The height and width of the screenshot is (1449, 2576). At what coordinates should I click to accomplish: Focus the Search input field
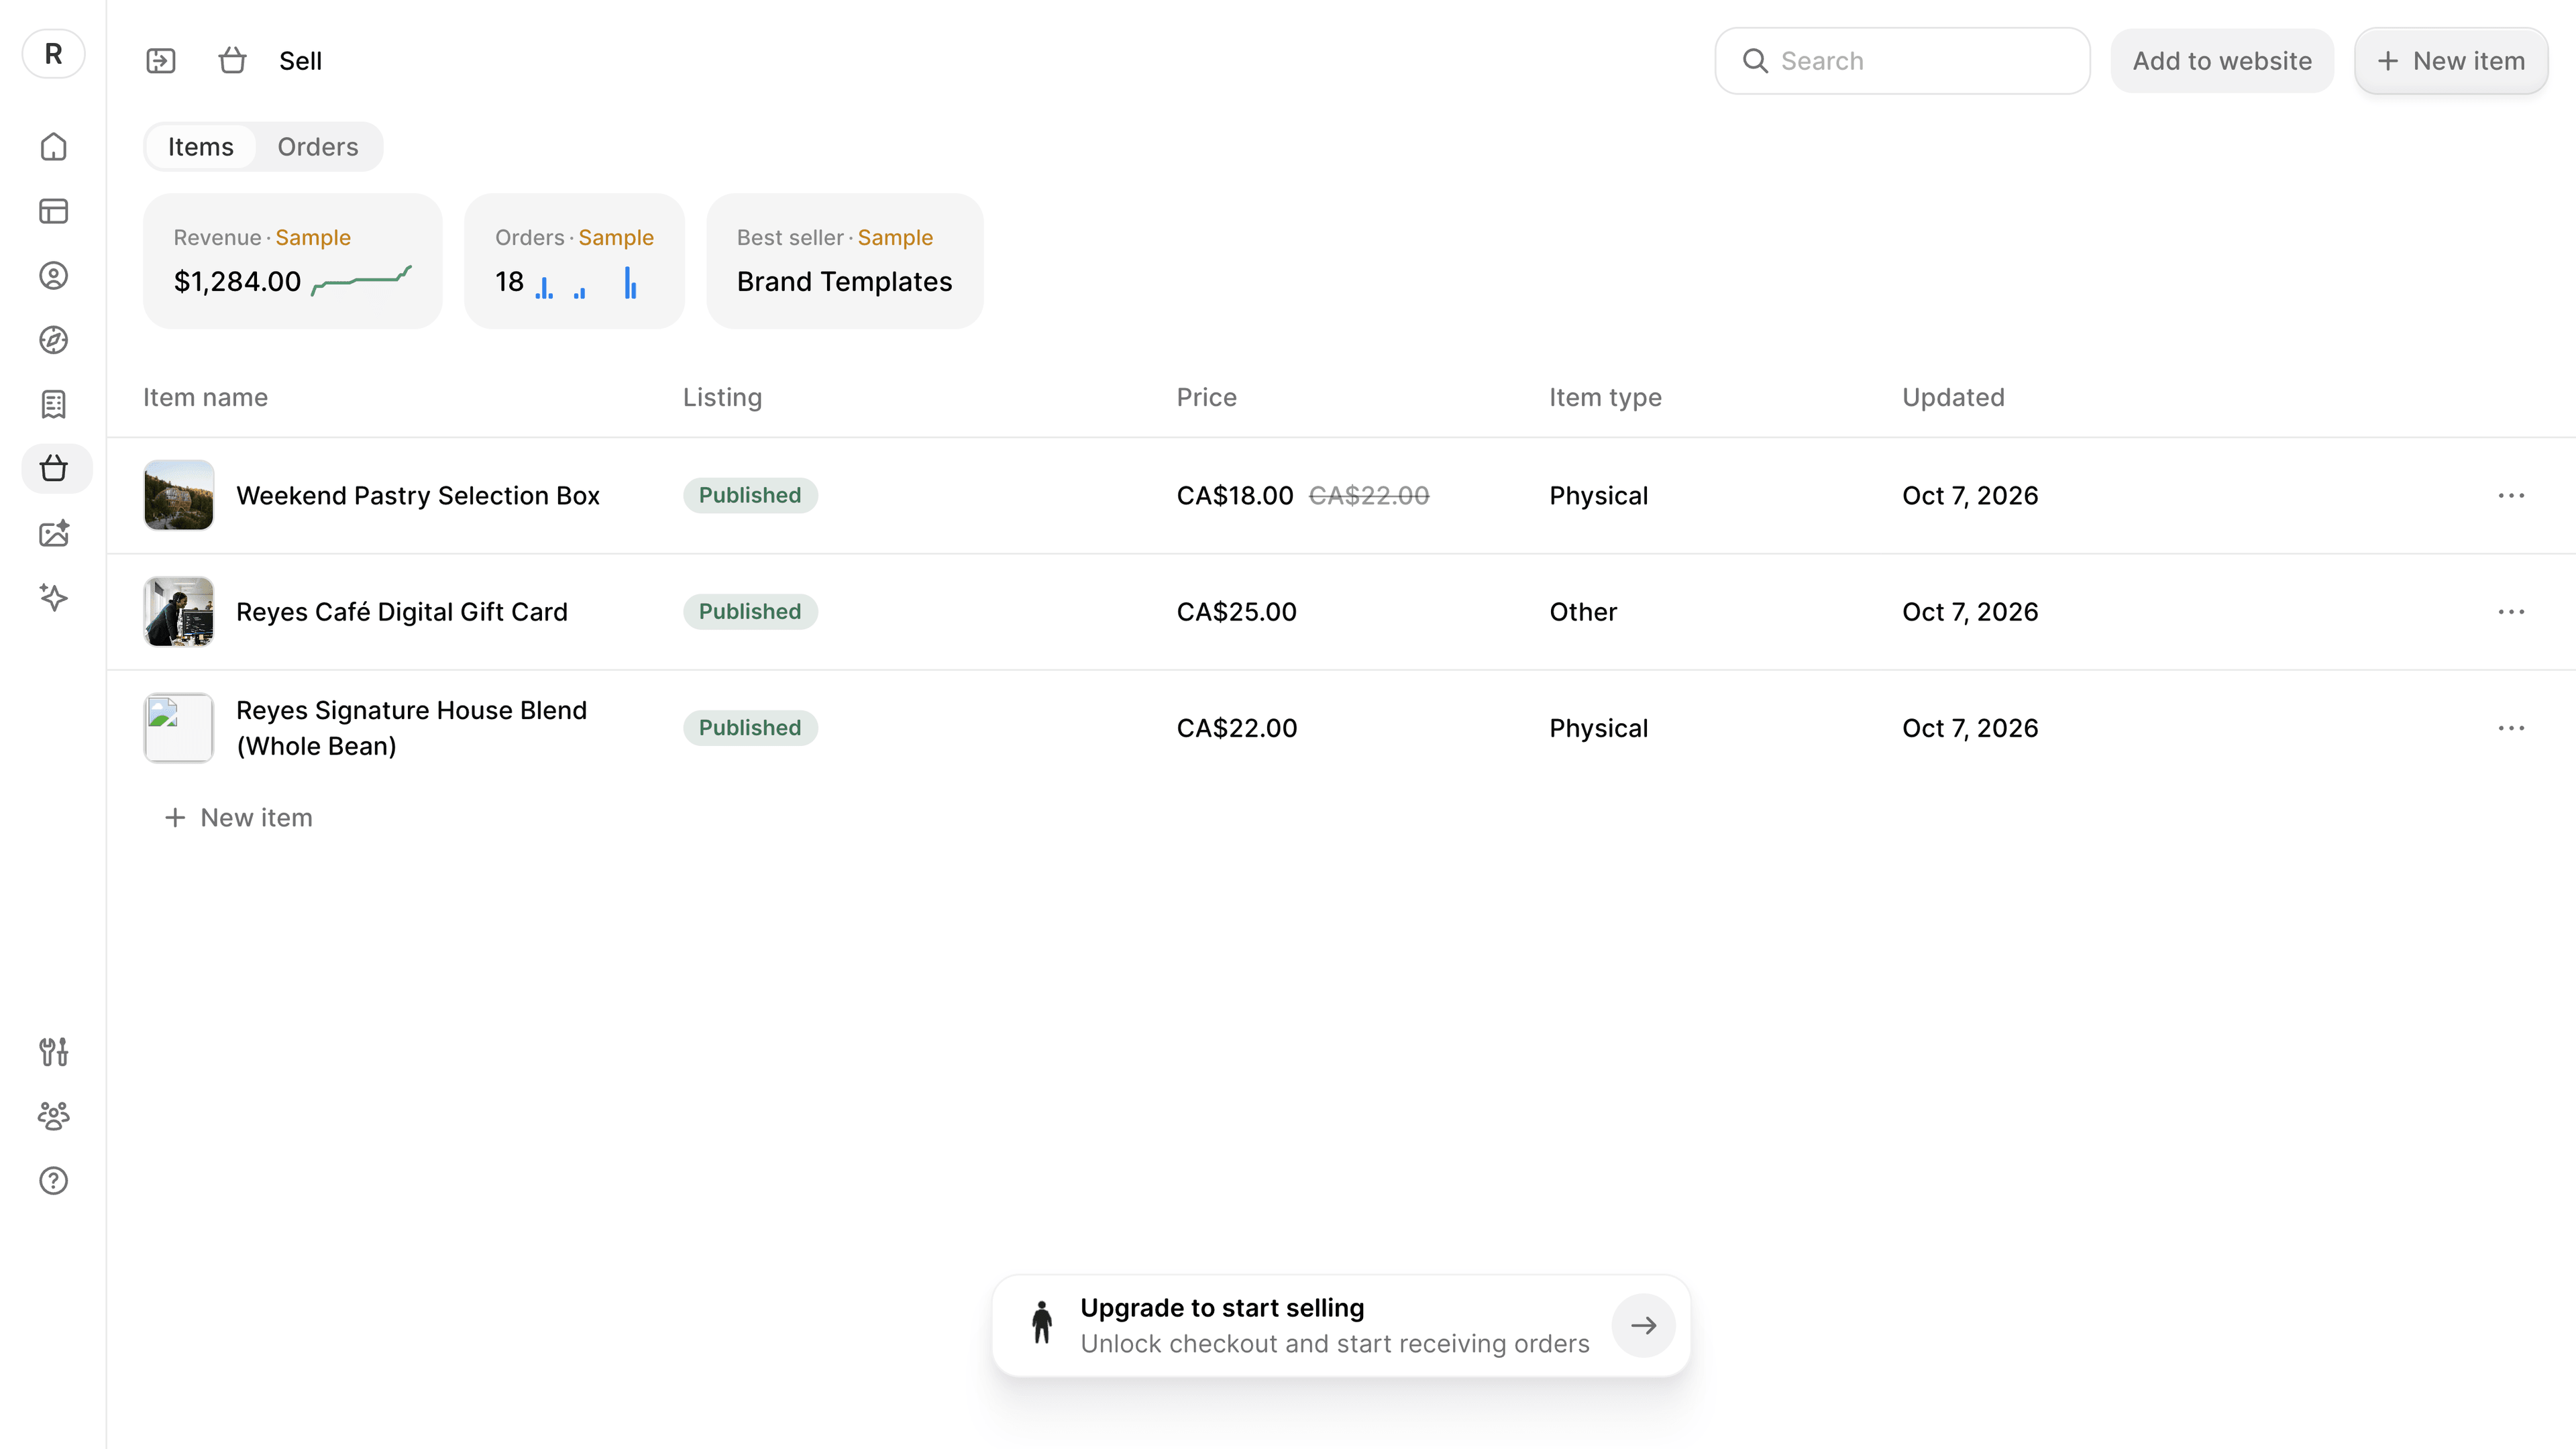point(1902,61)
